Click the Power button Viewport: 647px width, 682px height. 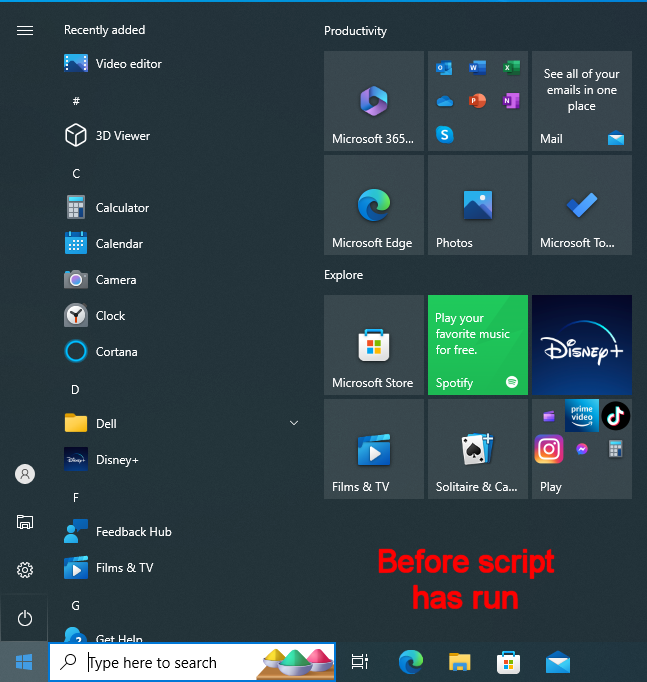pos(25,618)
